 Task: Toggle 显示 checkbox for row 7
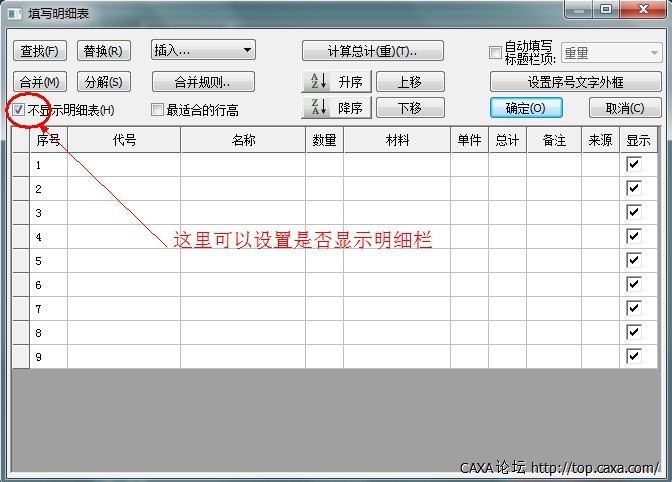tap(634, 308)
